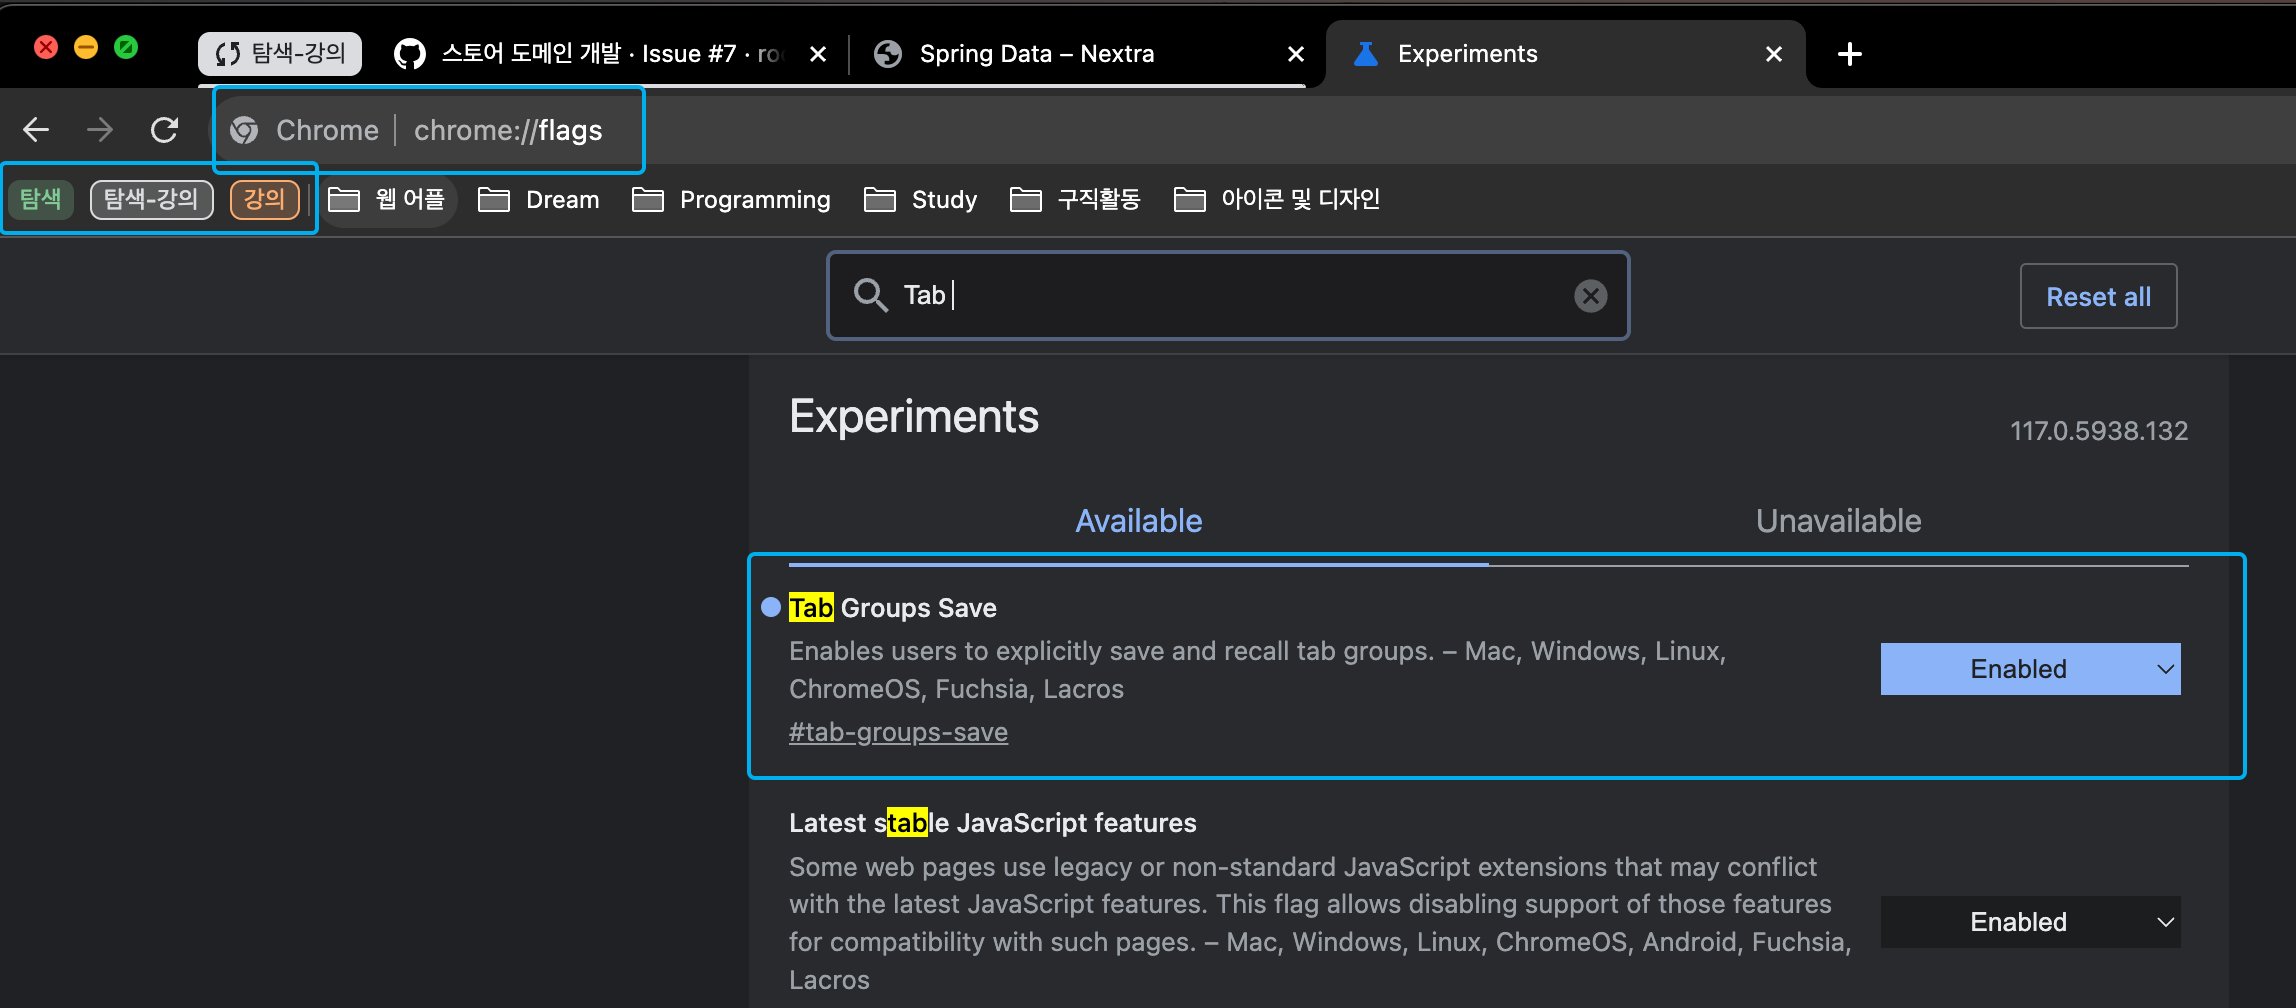Open the #tab-groups-save link
Screen dimensions: 2296x1008
click(x=898, y=732)
